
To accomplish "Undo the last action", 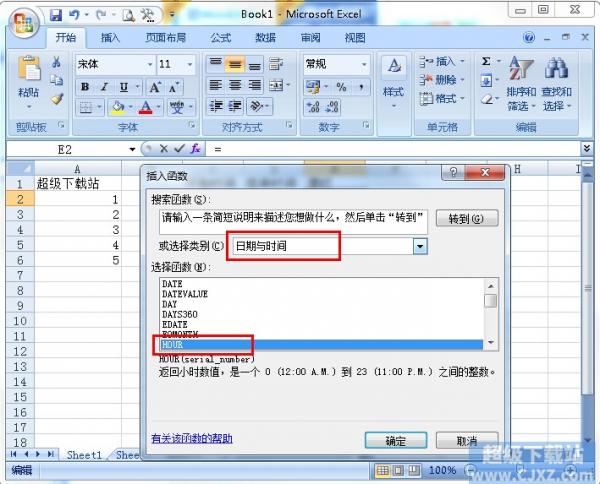I will coord(74,15).
